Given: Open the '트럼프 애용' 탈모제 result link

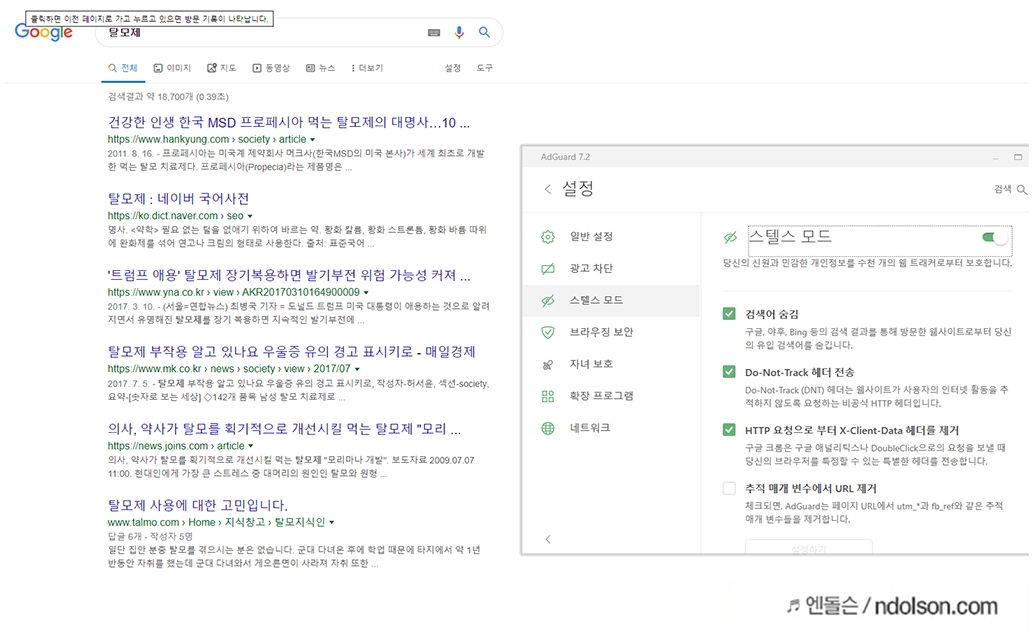Looking at the screenshot, I should (x=289, y=275).
